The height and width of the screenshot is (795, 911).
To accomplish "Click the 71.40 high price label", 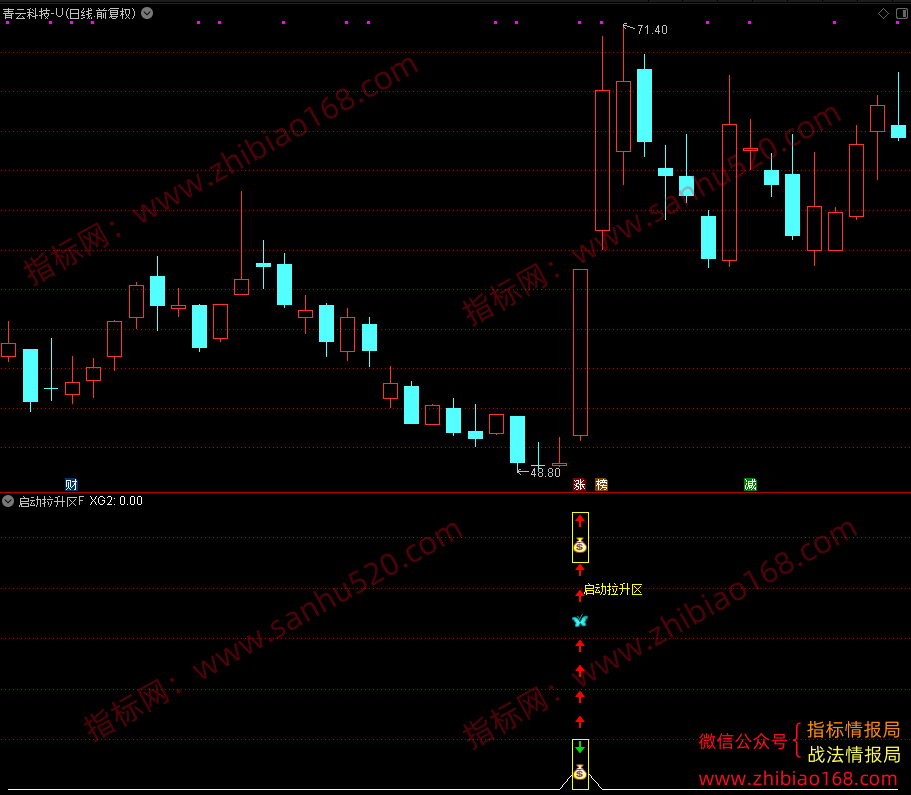I will [652, 30].
